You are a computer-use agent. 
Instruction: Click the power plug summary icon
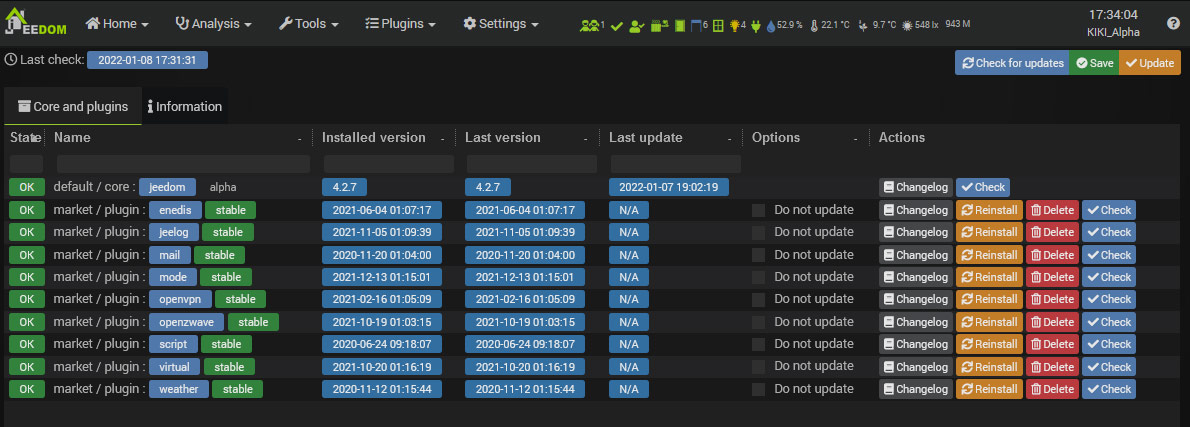(755, 25)
